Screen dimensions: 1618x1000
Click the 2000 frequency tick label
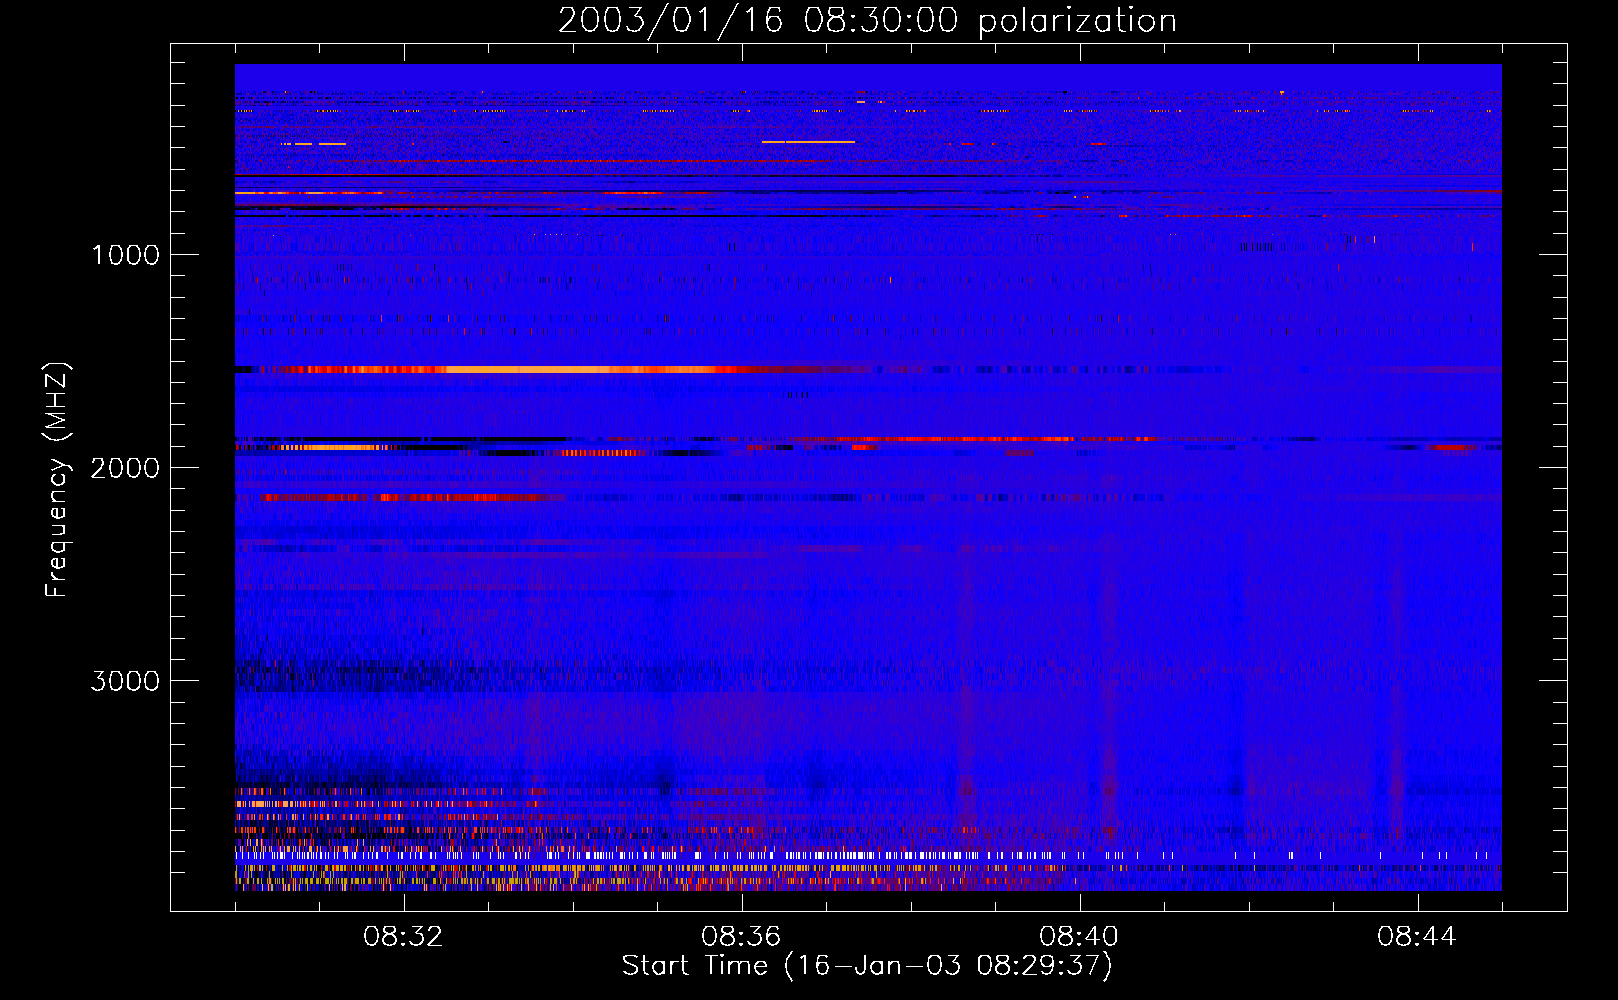[125, 468]
